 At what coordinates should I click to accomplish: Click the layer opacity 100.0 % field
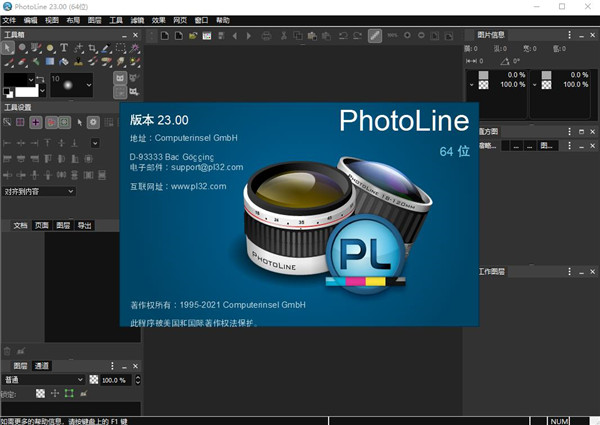pyautogui.click(x=115, y=380)
